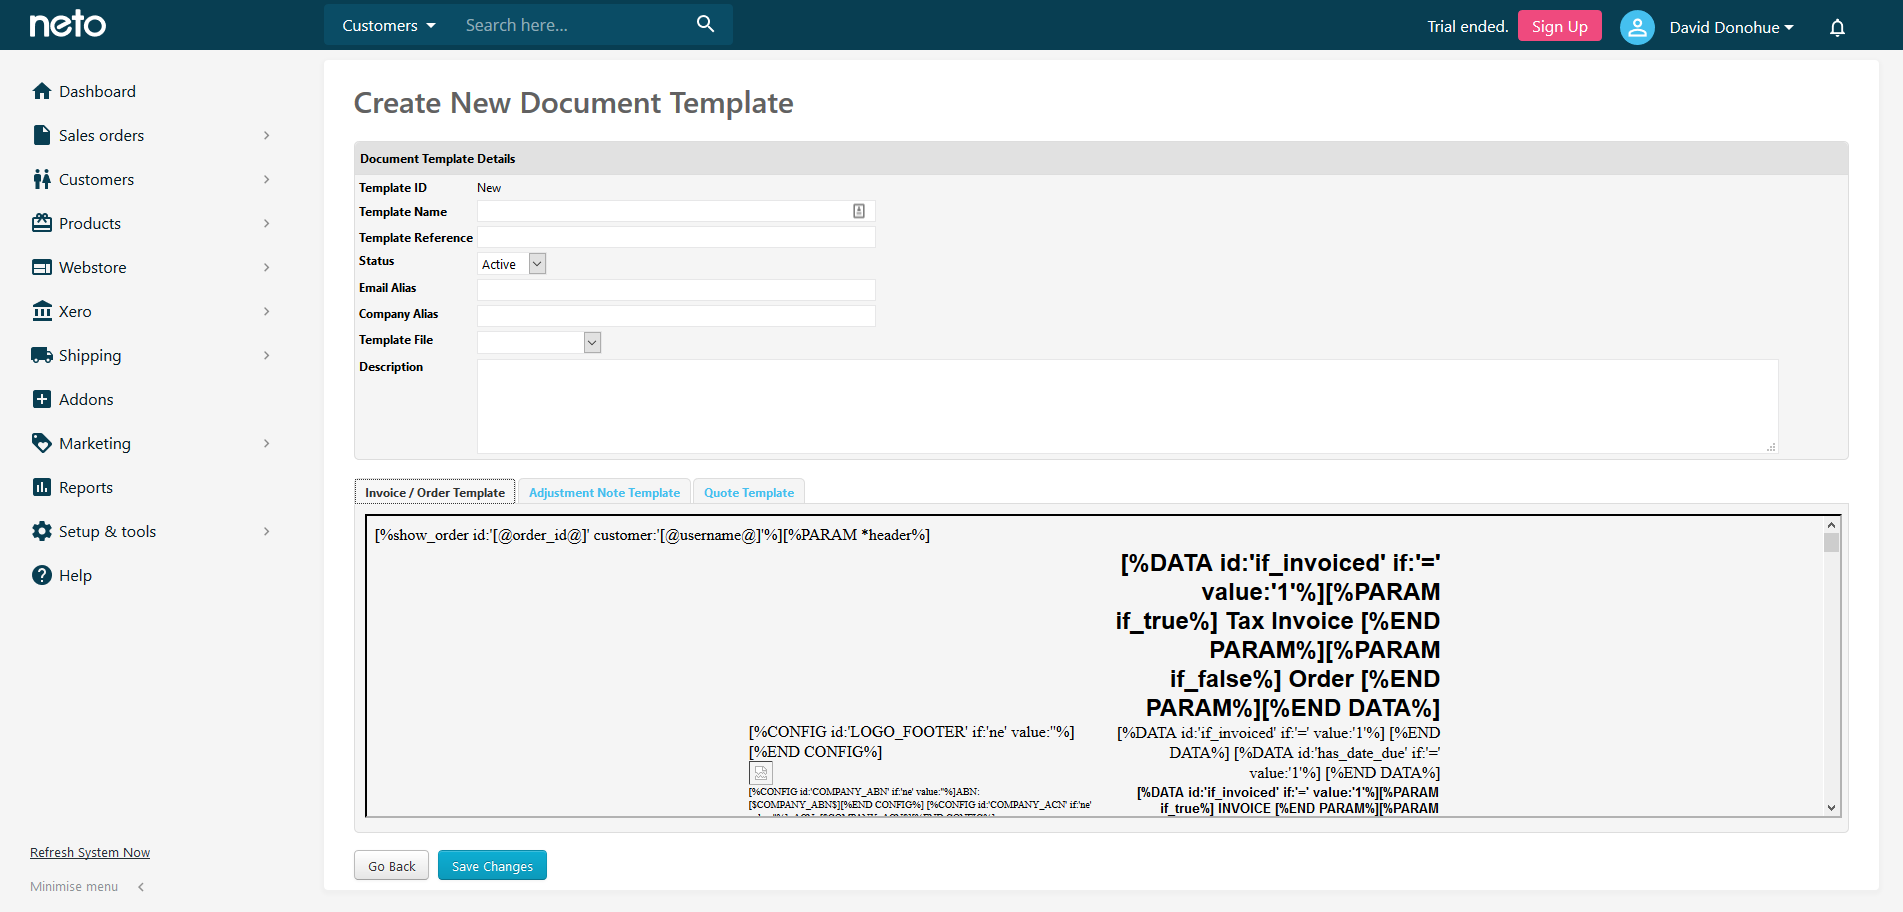Click the Xero bank icon
The image size is (1903, 912).
point(42,311)
